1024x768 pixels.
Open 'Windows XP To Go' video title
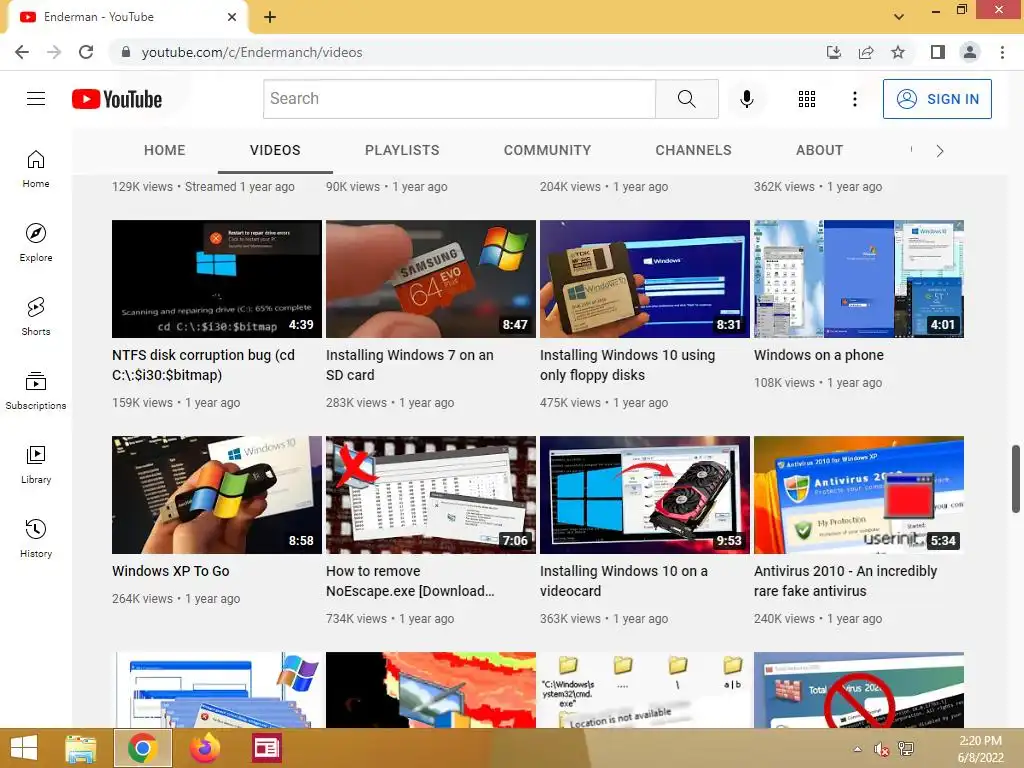[170, 571]
